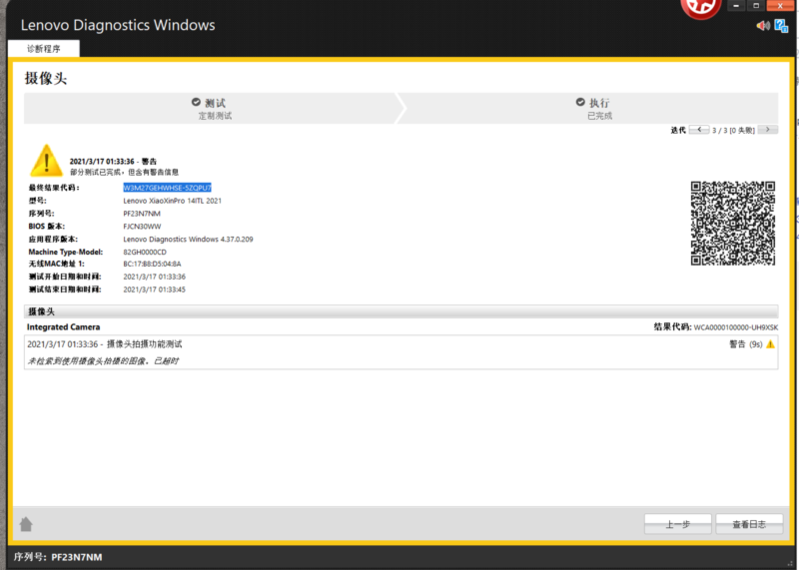Viewport: 799px width, 570px height.
Task: Click test start time 01:33:36 value
Action: 154,277
